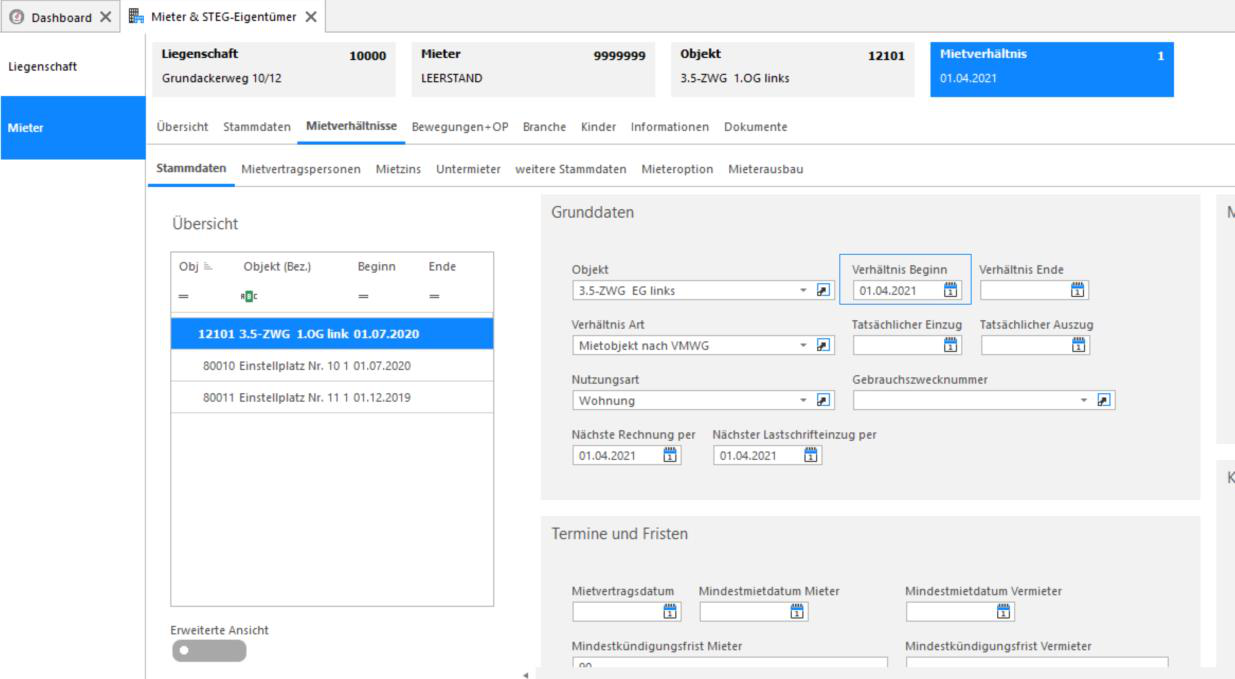Open the Übersicht tab
Viewport: 1235px width, 679px height.
[182, 127]
